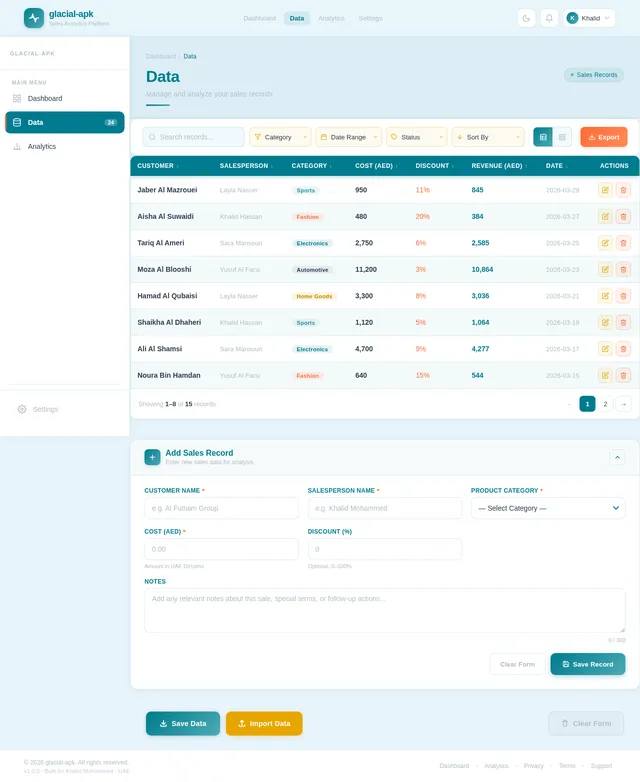Toggle dark mode moon icon
640x782 pixels.
[526, 18]
